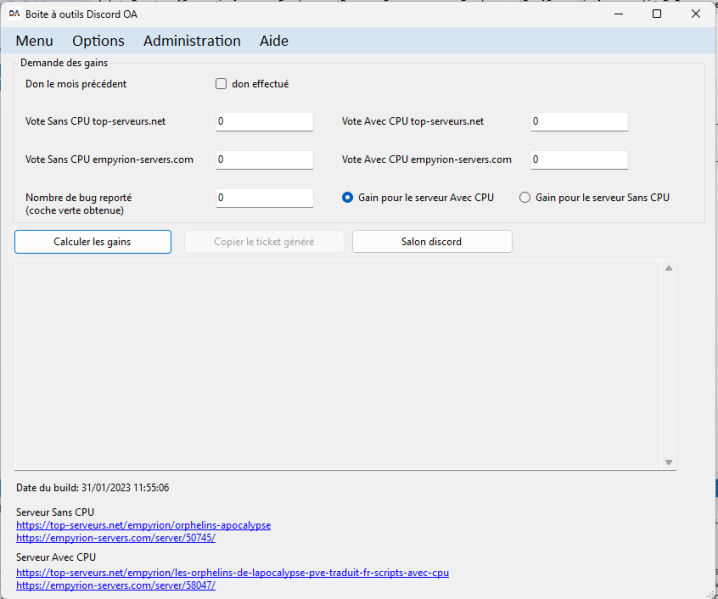This screenshot has width=718, height=599.
Task: Close the Boite à outils Discord OA window
Action: [696, 14]
